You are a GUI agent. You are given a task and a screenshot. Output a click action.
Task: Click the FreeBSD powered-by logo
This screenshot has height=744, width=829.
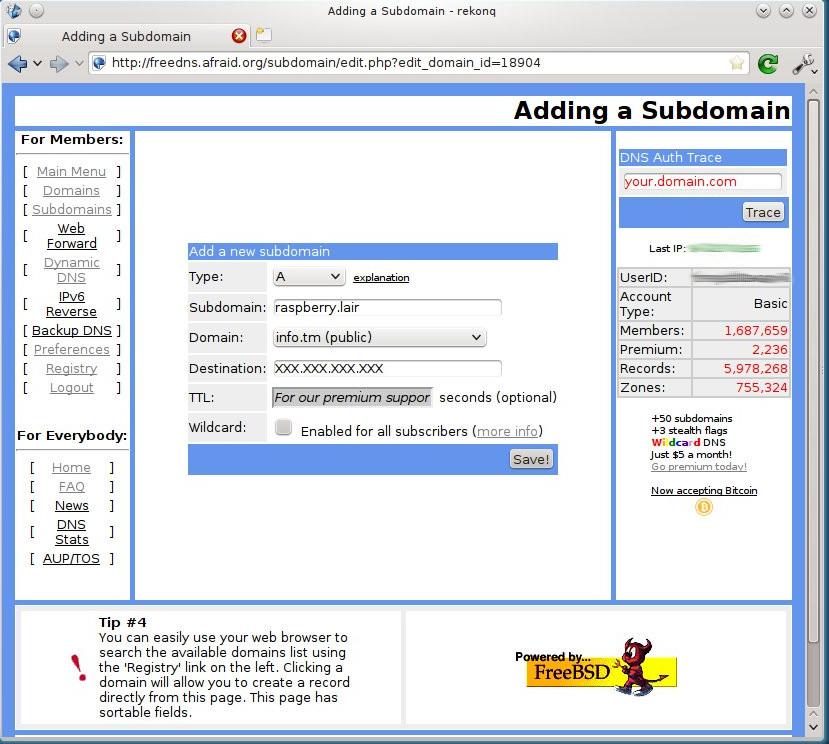(x=601, y=667)
